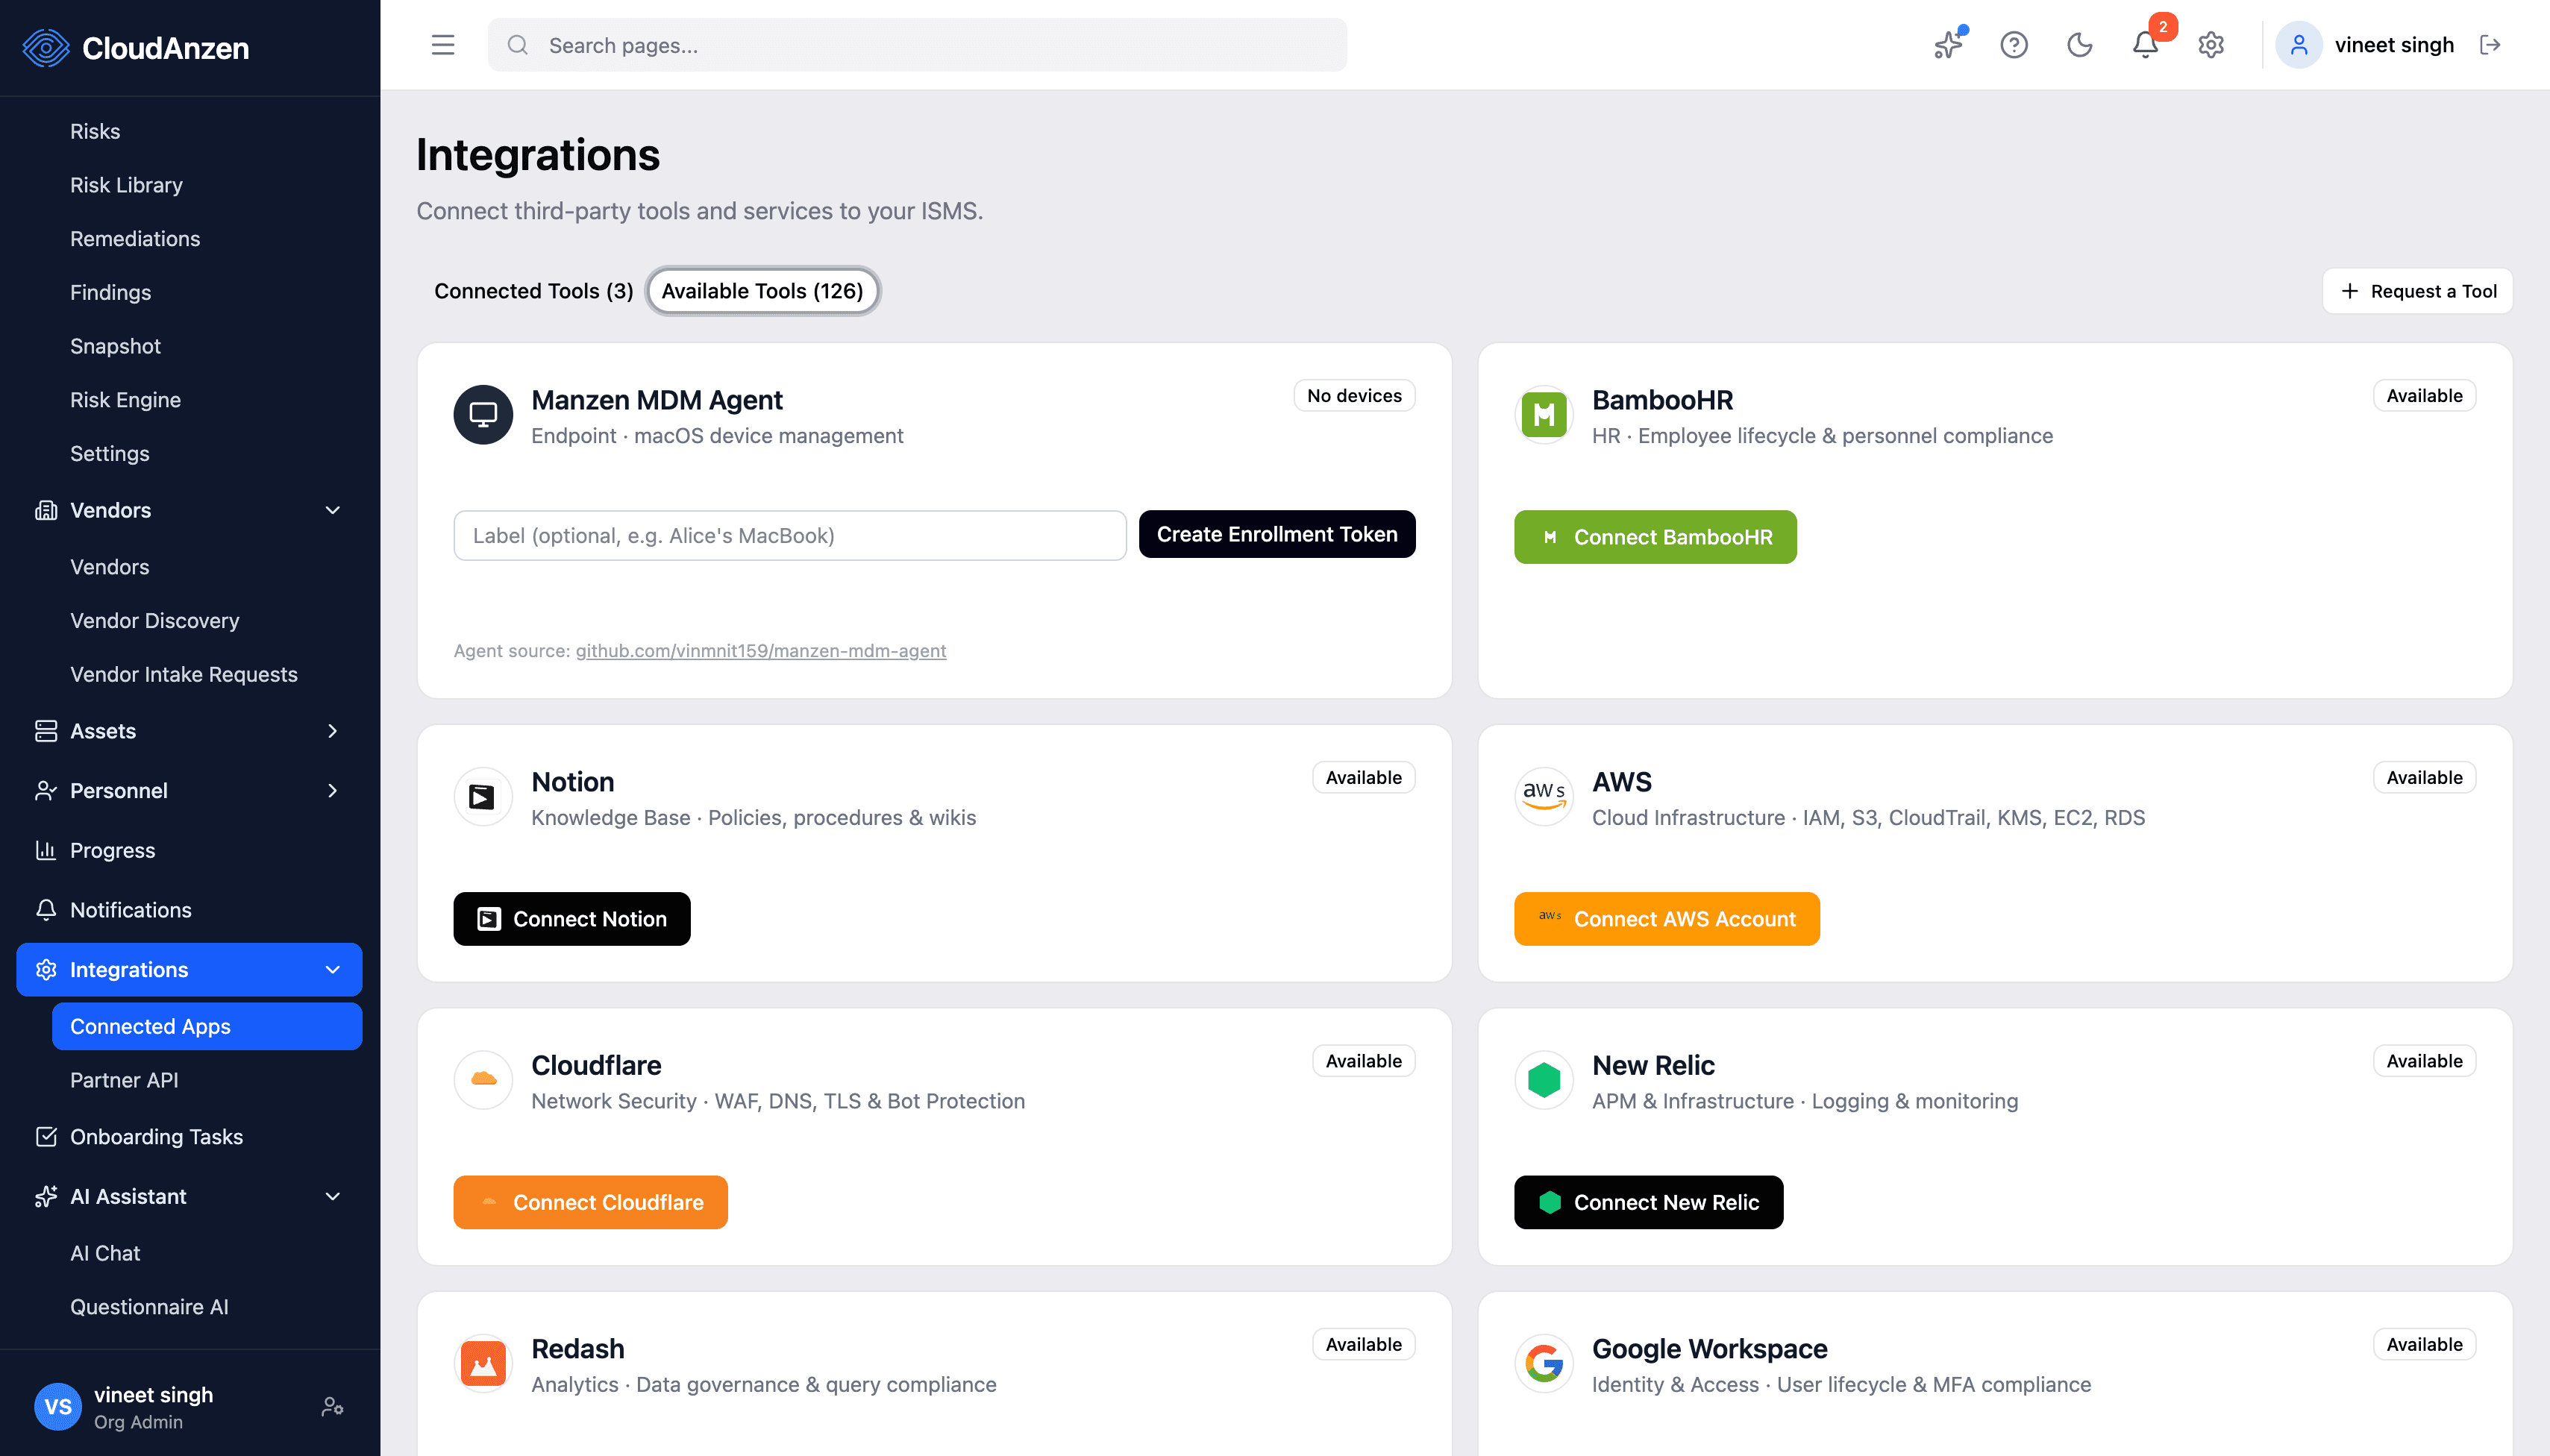Expand the Assets section chevron
This screenshot has width=2550, height=1456.
(x=333, y=731)
